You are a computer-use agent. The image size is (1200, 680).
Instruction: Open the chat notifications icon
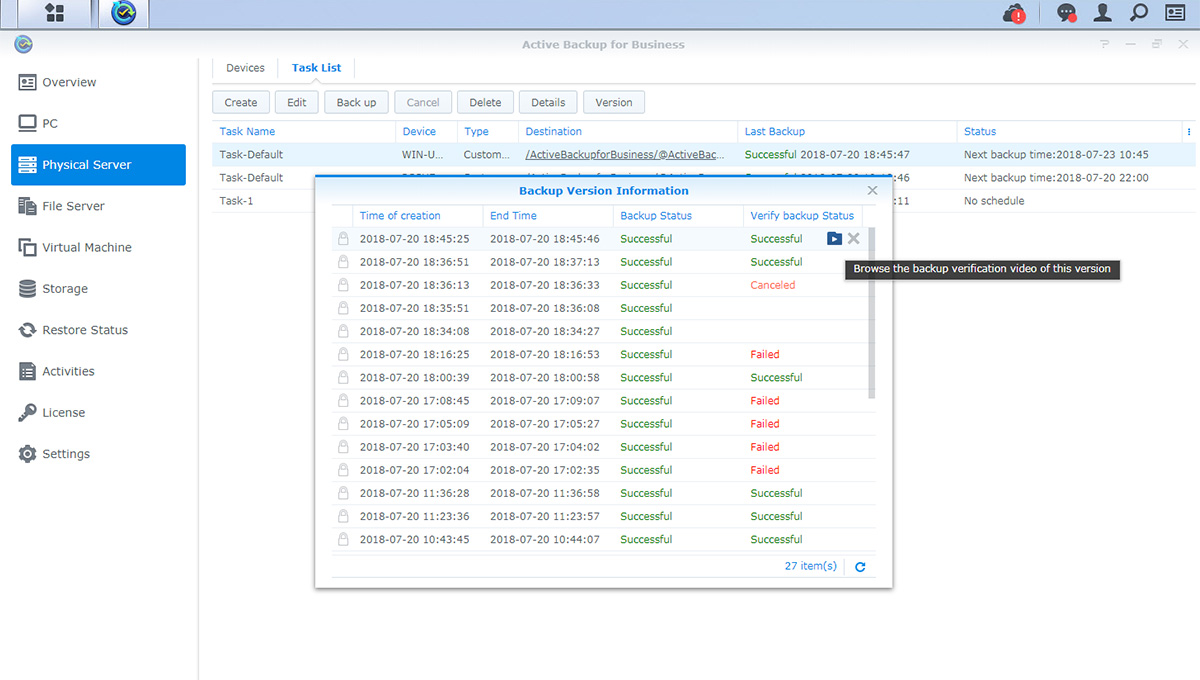[1066, 14]
